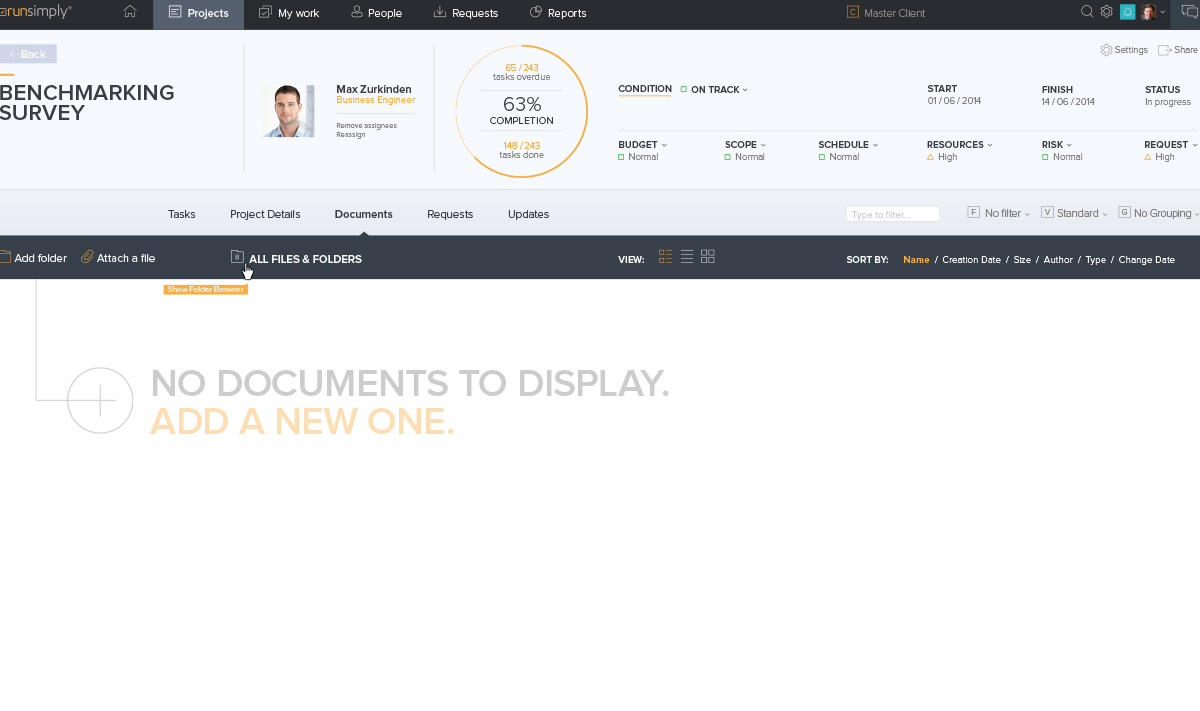Image resolution: width=1200 pixels, height=711 pixels.
Task: Click the chat messages icon
Action: coord(1189,12)
